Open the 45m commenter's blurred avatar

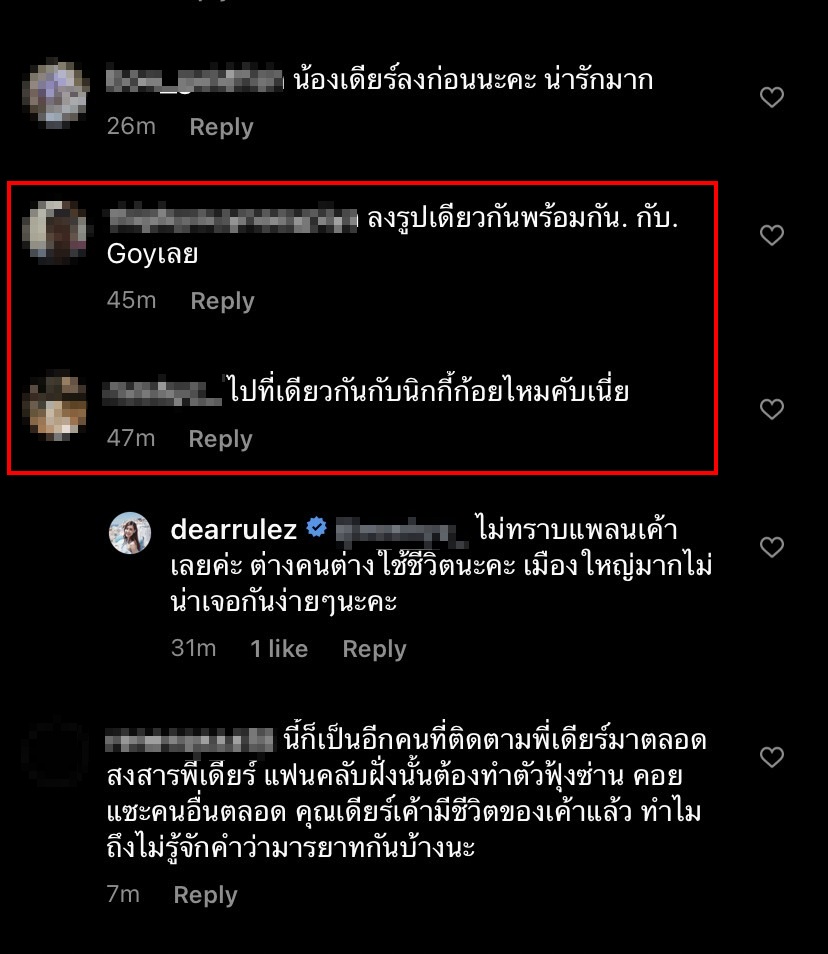pos(55,232)
